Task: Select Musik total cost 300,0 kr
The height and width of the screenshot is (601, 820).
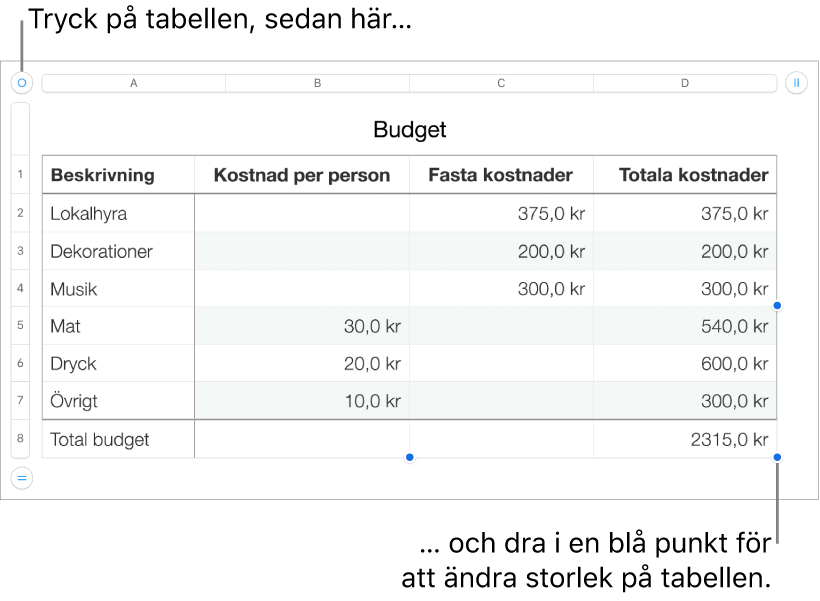Action: click(685, 289)
